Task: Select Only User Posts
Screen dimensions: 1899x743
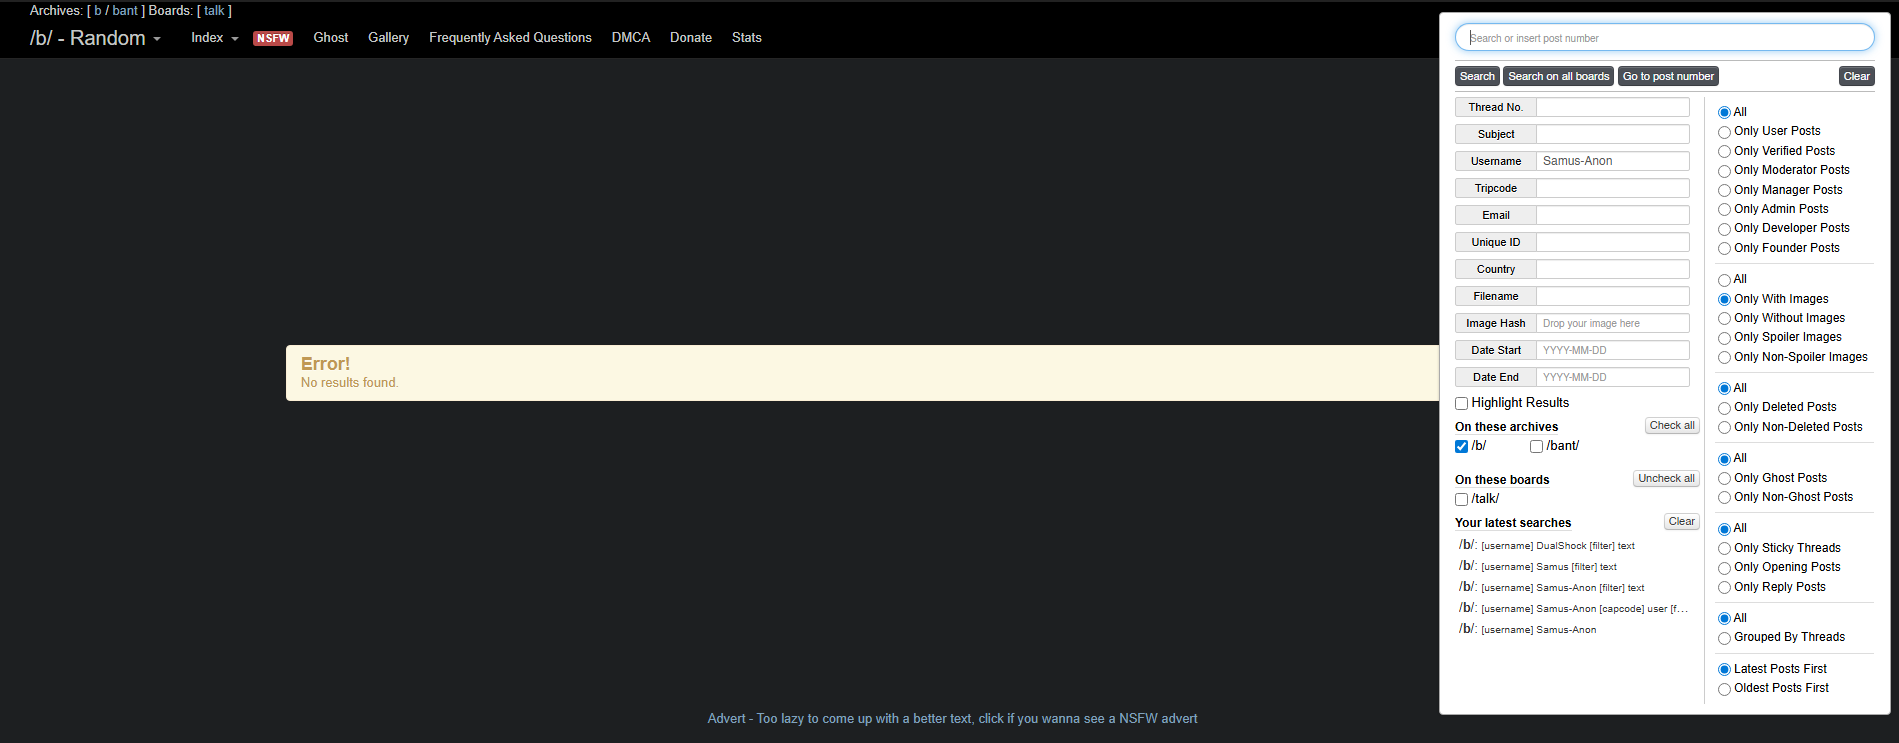Action: click(1725, 132)
